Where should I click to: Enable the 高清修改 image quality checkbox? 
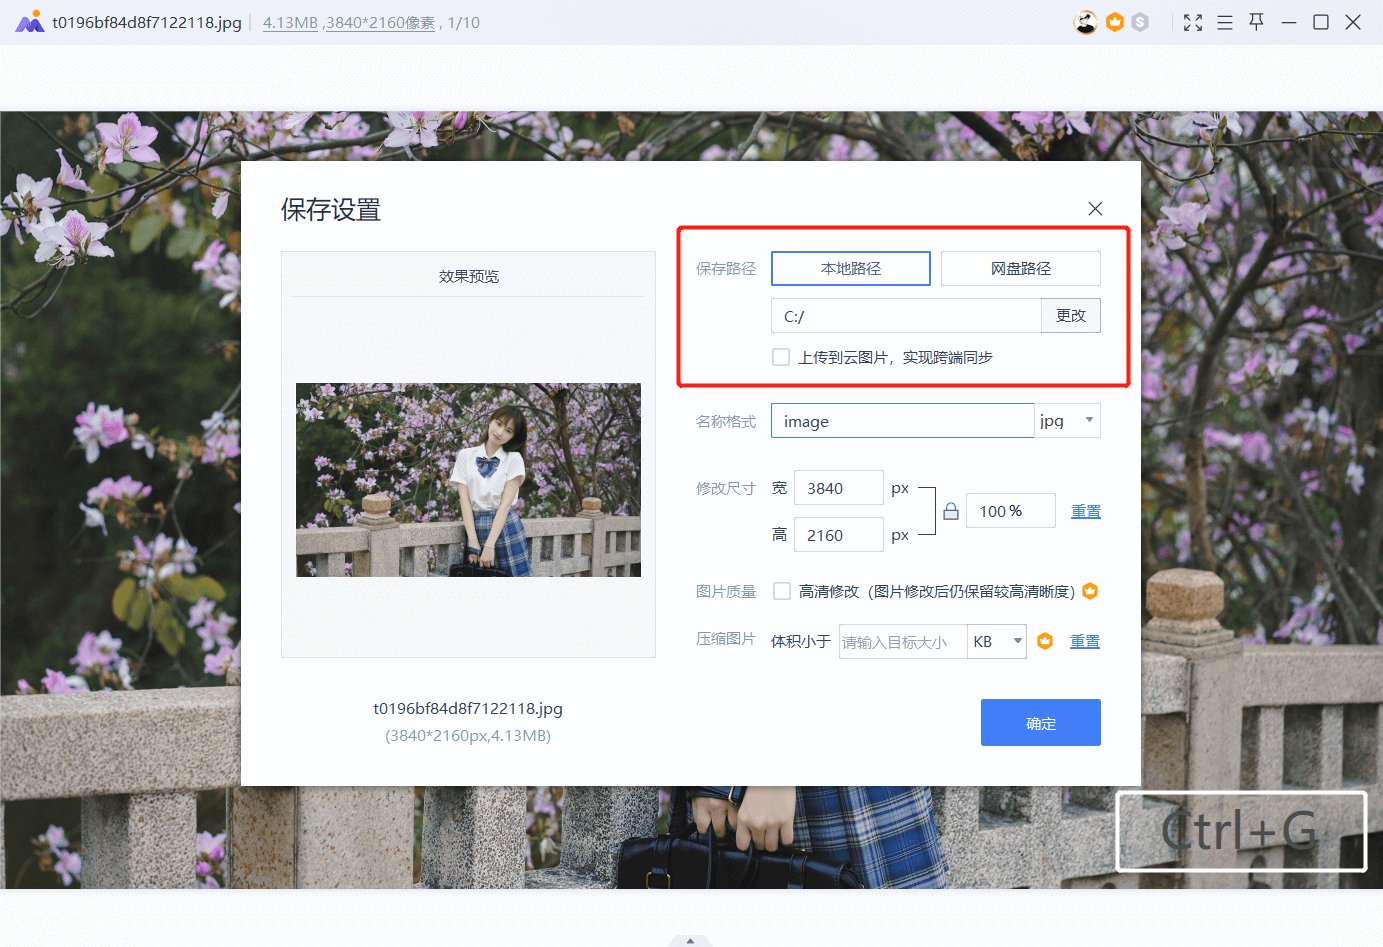point(781,591)
